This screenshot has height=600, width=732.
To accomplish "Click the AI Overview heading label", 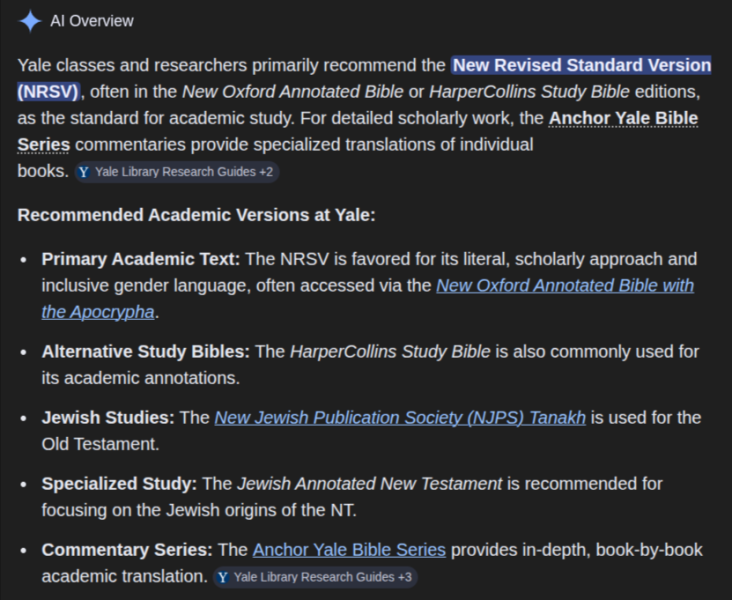I will (x=92, y=21).
